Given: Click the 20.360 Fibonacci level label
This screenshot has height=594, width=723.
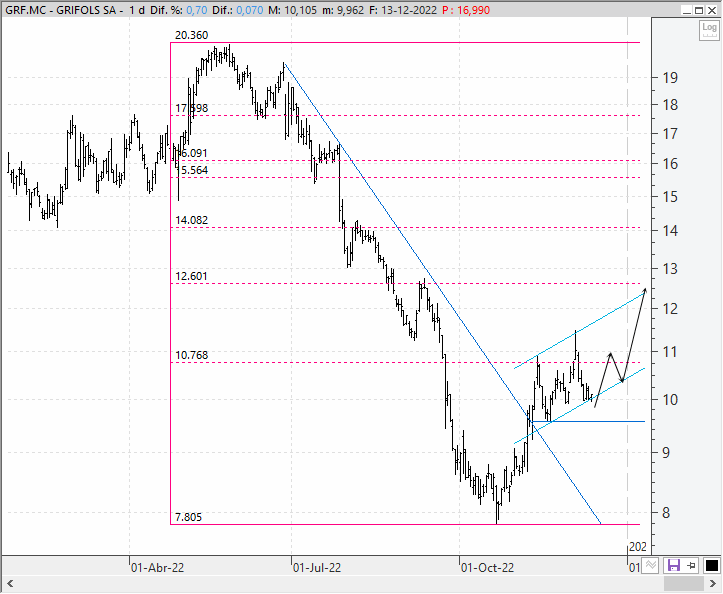Looking at the screenshot, I should click(191, 35).
